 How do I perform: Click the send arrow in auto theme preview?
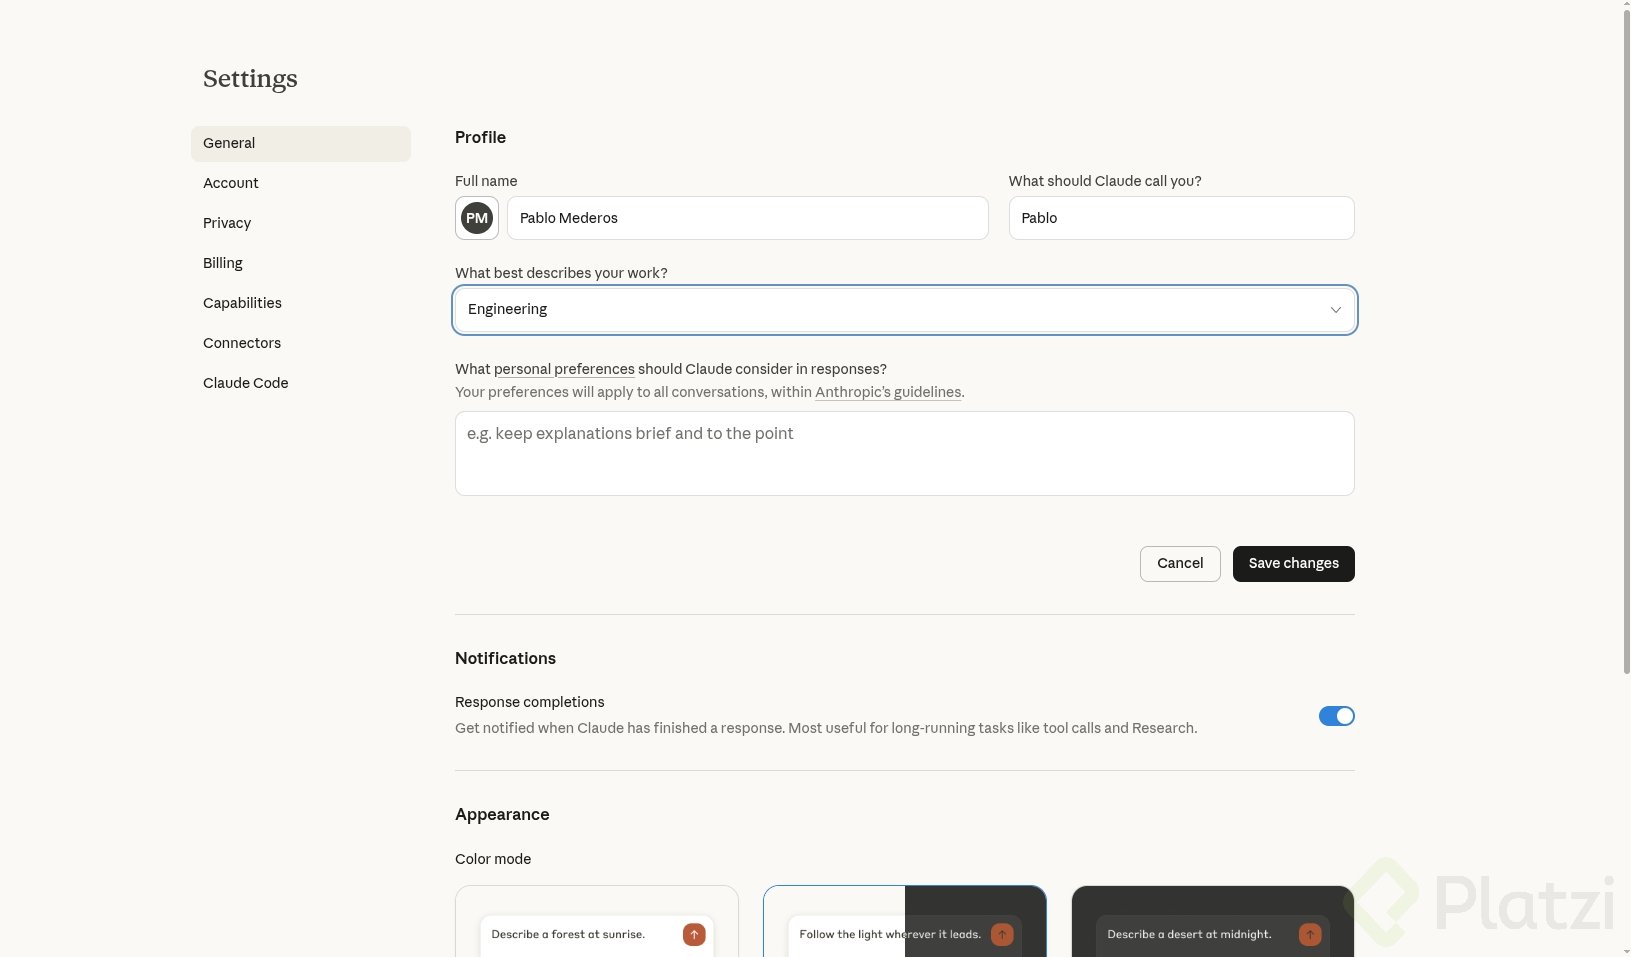(1002, 934)
